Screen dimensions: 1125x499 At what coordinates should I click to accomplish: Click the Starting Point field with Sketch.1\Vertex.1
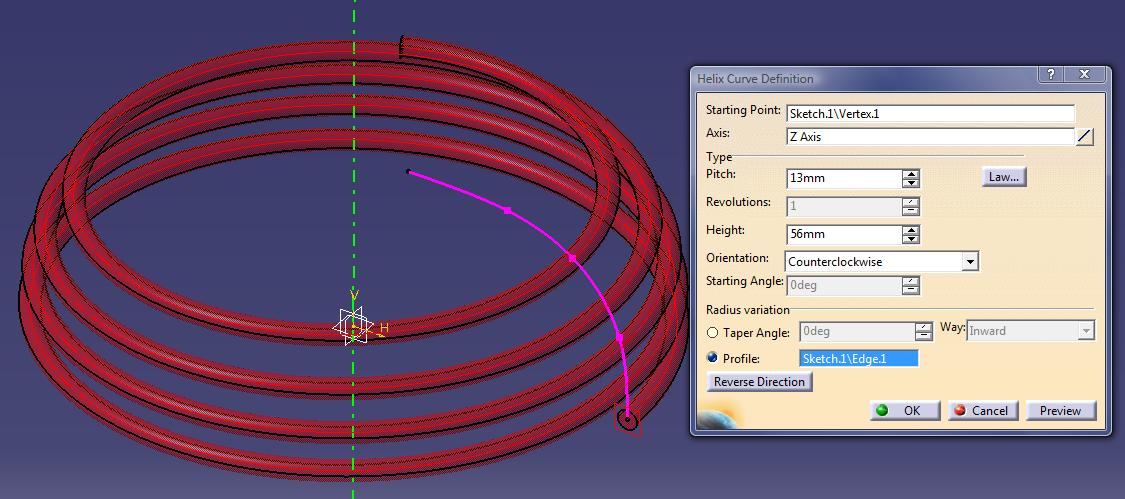coord(930,113)
